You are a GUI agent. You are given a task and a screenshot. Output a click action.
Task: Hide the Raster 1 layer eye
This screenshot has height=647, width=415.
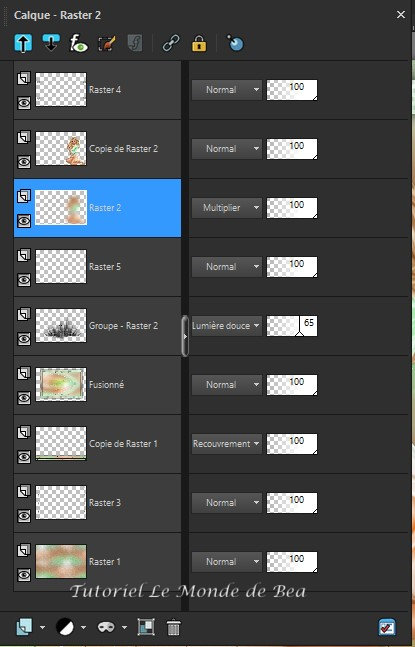pyautogui.click(x=24, y=575)
